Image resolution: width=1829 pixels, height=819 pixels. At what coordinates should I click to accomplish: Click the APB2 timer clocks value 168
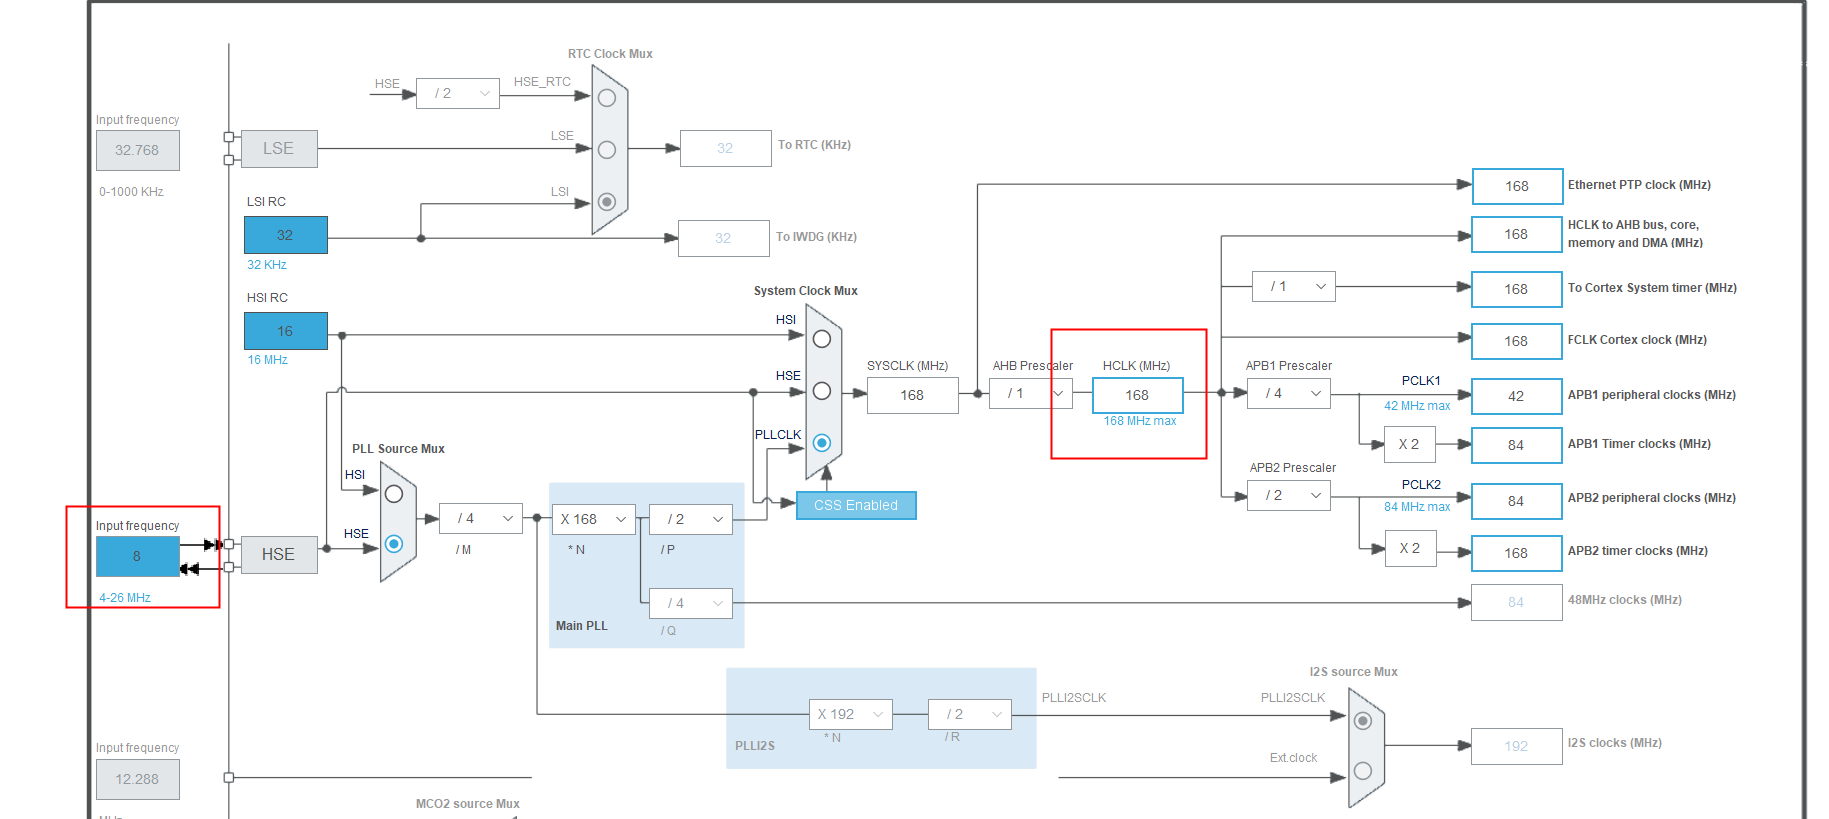point(1517,553)
